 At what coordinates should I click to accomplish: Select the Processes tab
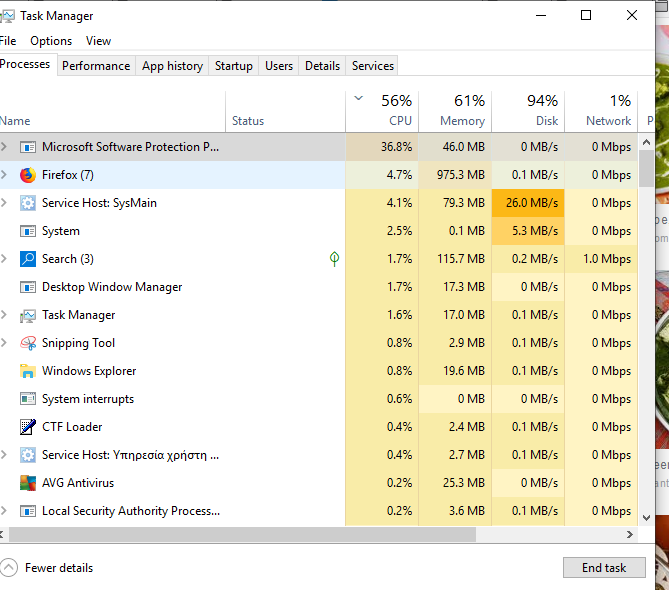[x=26, y=64]
